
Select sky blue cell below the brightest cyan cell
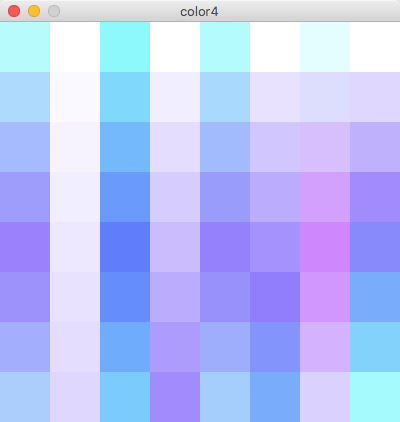click(x=125, y=97)
